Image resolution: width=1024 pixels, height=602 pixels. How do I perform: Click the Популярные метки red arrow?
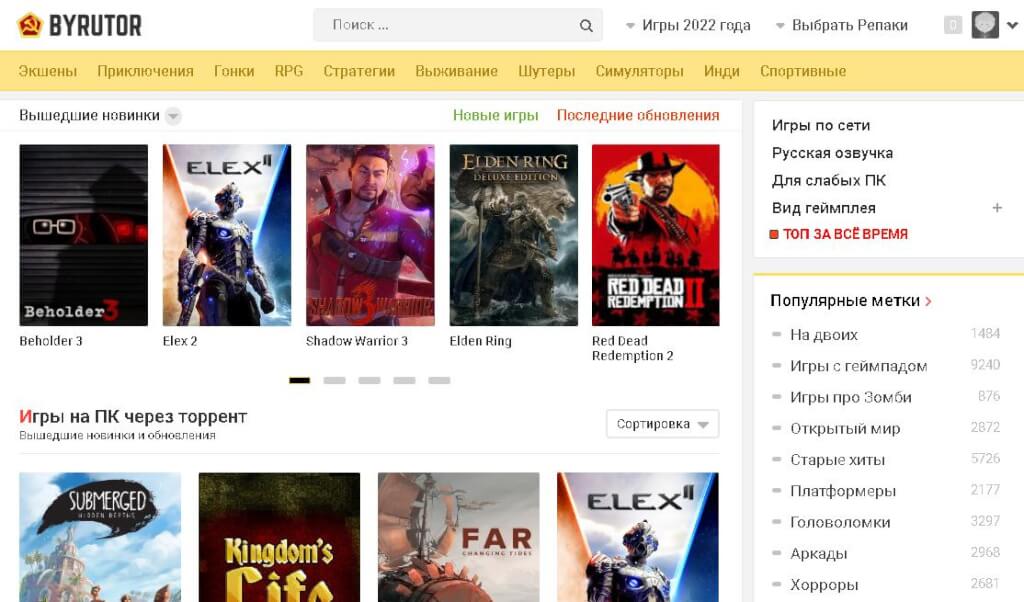(928, 301)
